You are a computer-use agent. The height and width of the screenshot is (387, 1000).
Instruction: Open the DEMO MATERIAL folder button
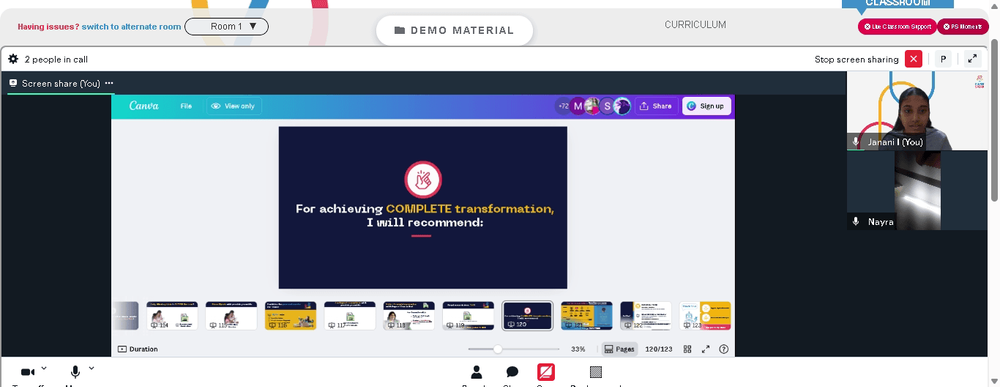454,30
